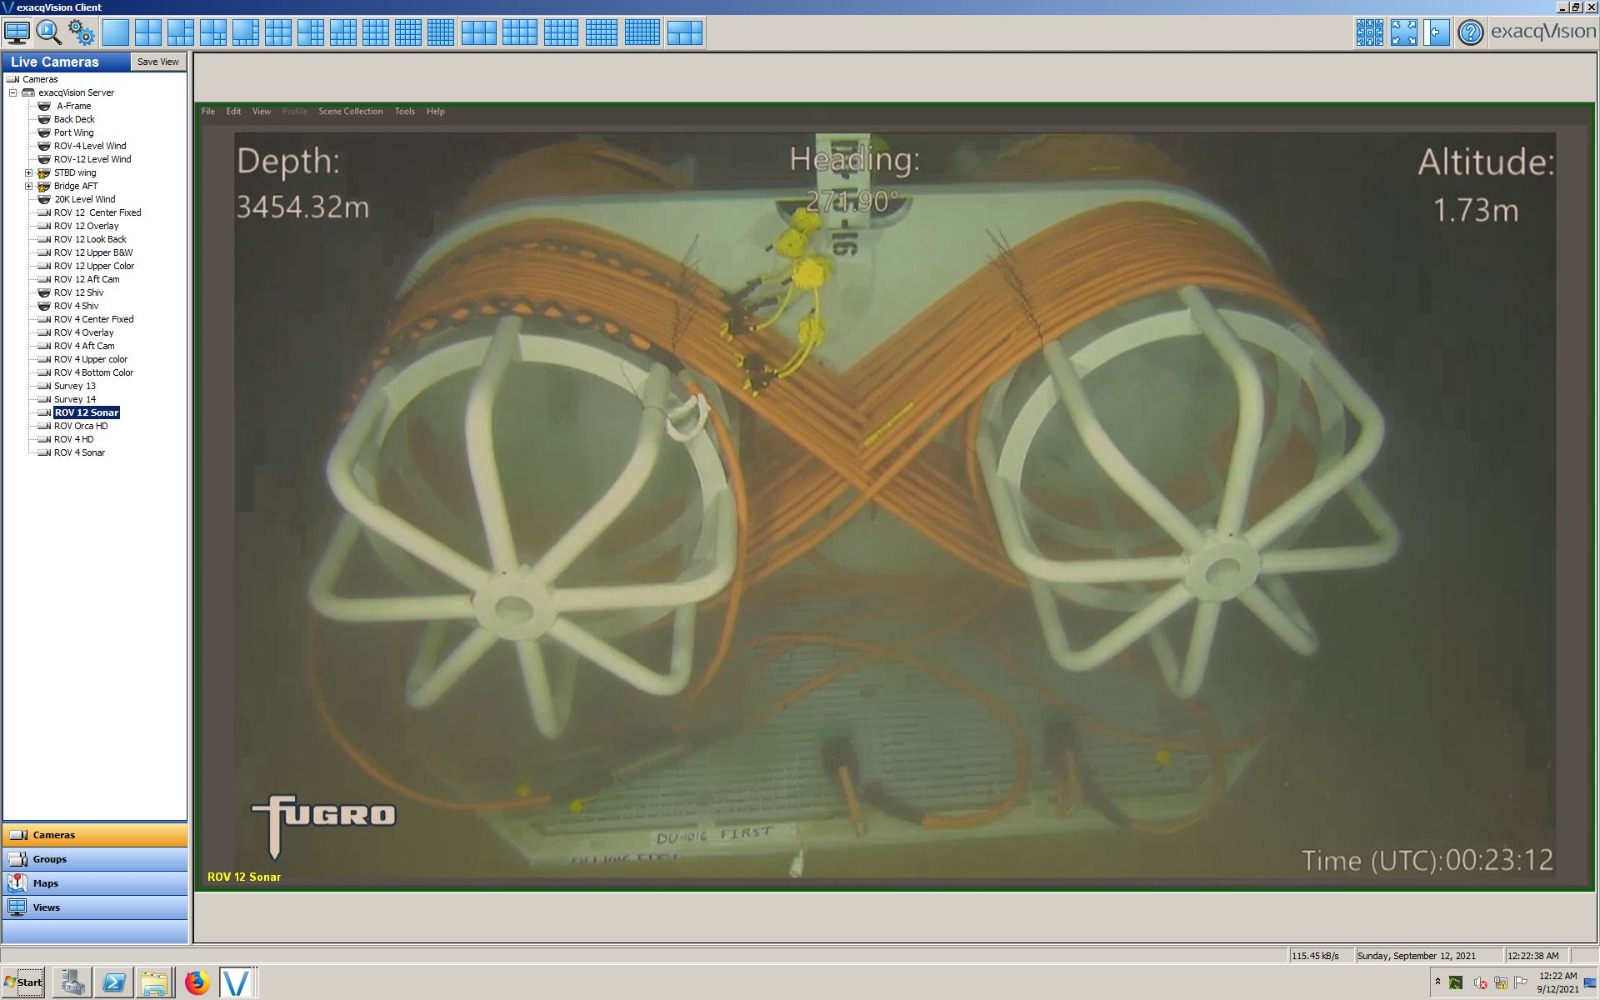
Task: Switch to the Groups panel tab
Action: pyautogui.click(x=95, y=859)
